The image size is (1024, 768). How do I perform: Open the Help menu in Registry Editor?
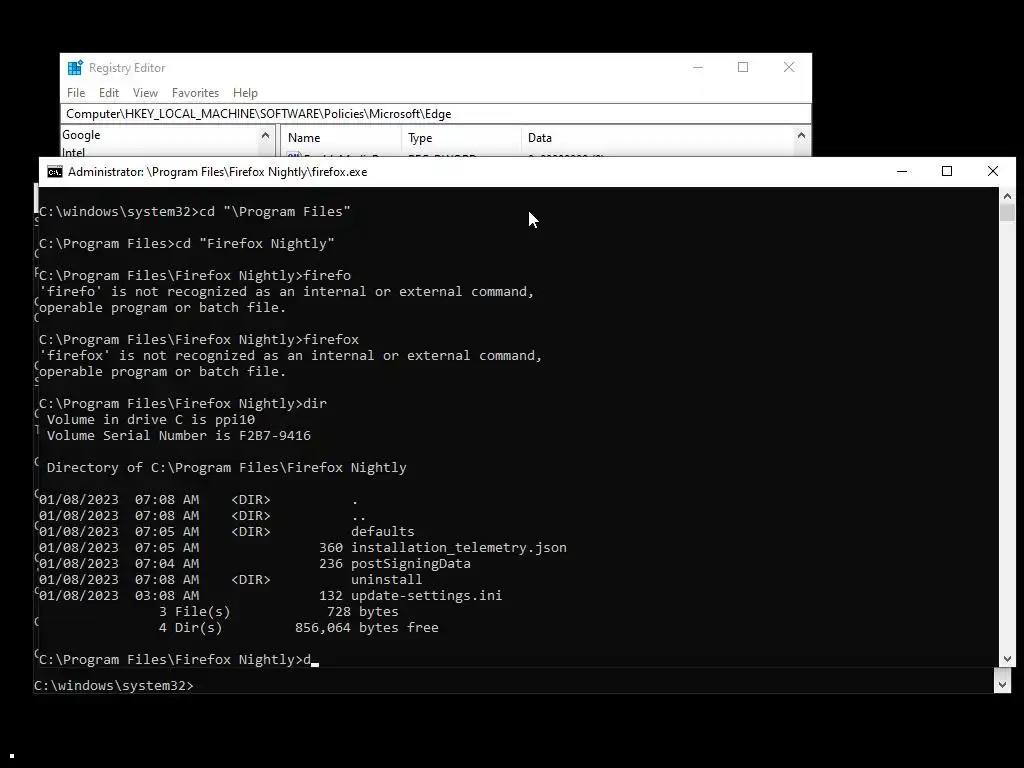[x=246, y=93]
